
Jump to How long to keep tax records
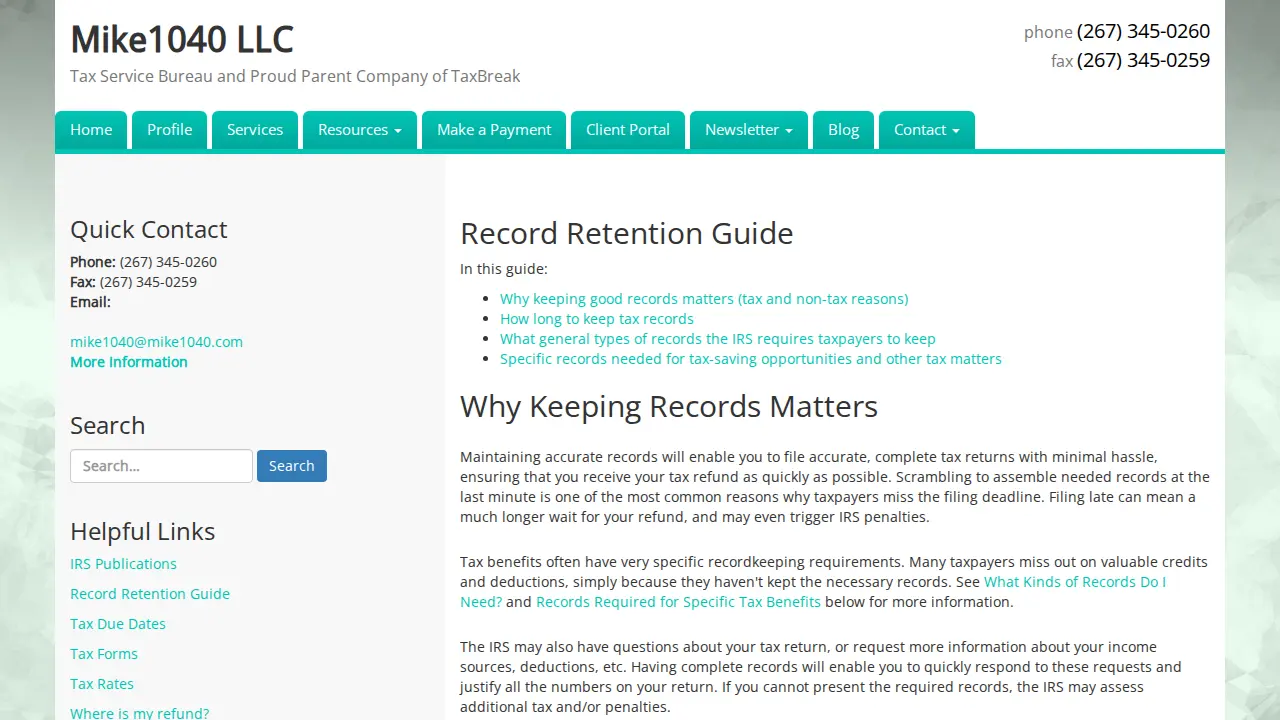[597, 319]
